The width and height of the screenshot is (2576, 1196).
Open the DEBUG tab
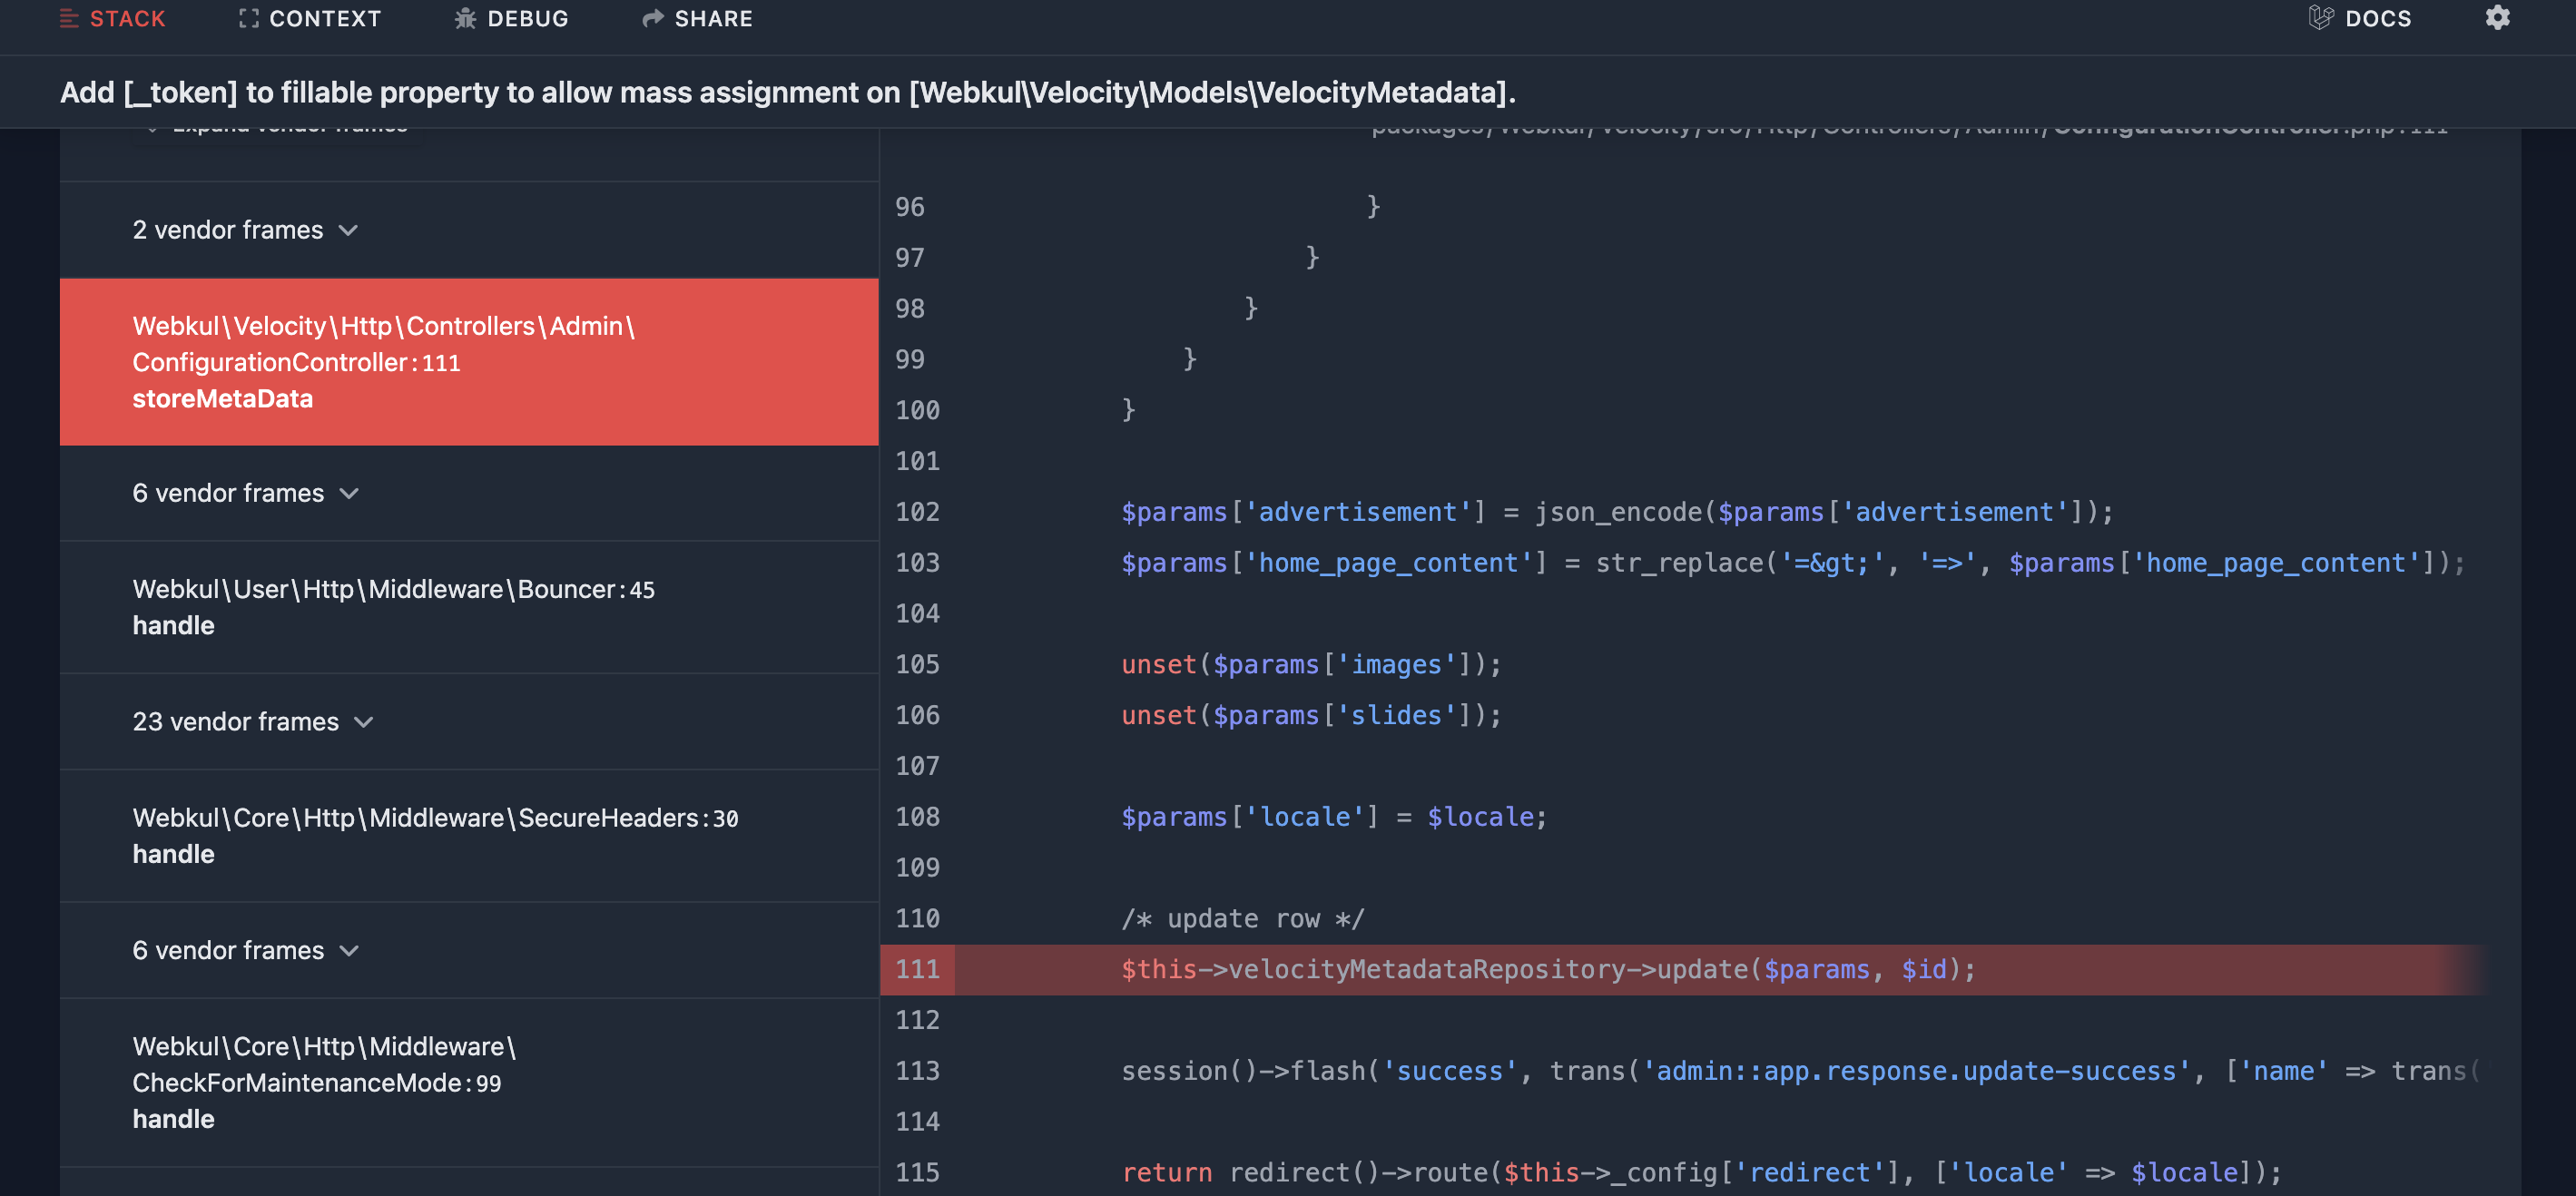click(x=511, y=19)
